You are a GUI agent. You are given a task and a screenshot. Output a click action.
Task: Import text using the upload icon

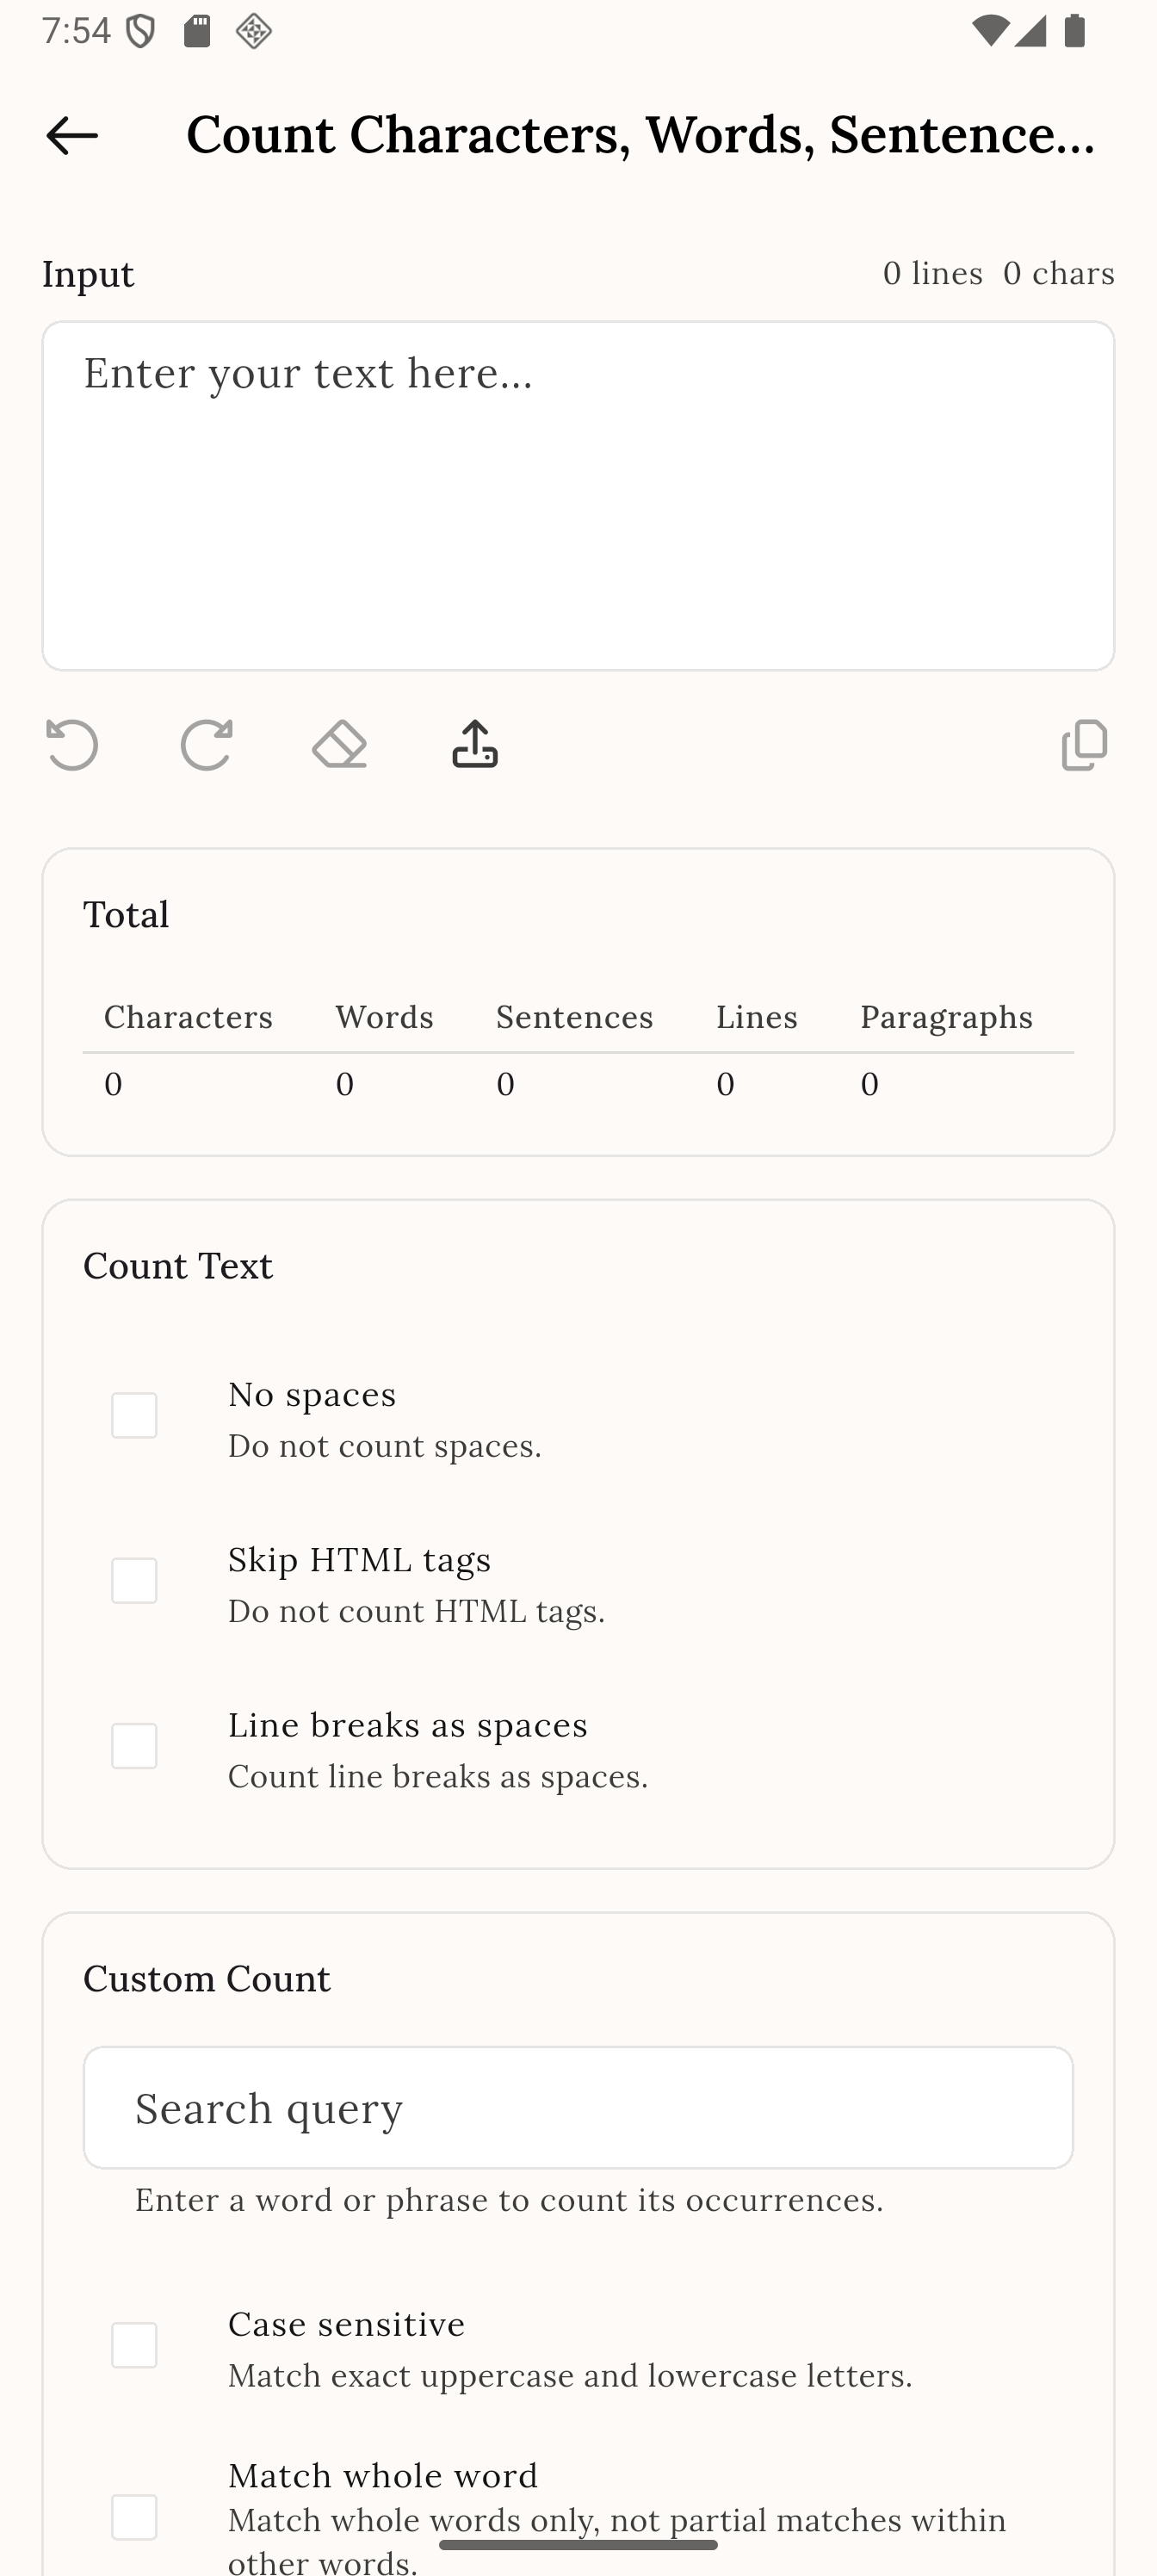[x=473, y=745]
